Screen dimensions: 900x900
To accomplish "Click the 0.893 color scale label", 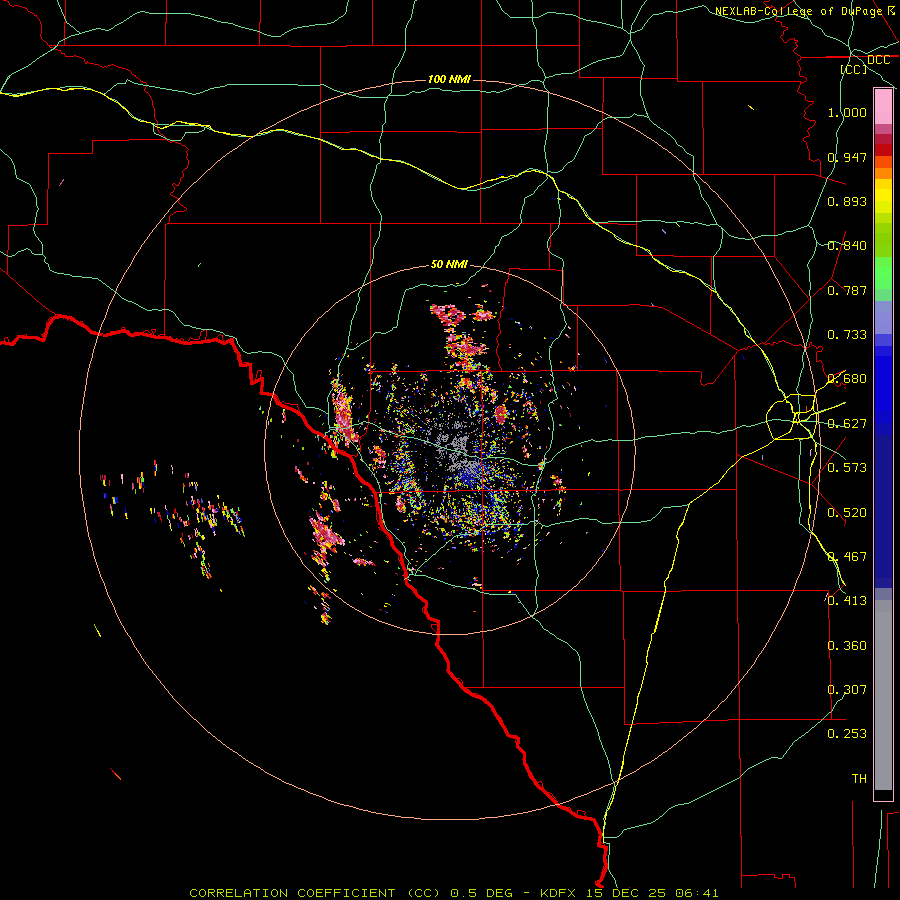I will [x=847, y=201].
